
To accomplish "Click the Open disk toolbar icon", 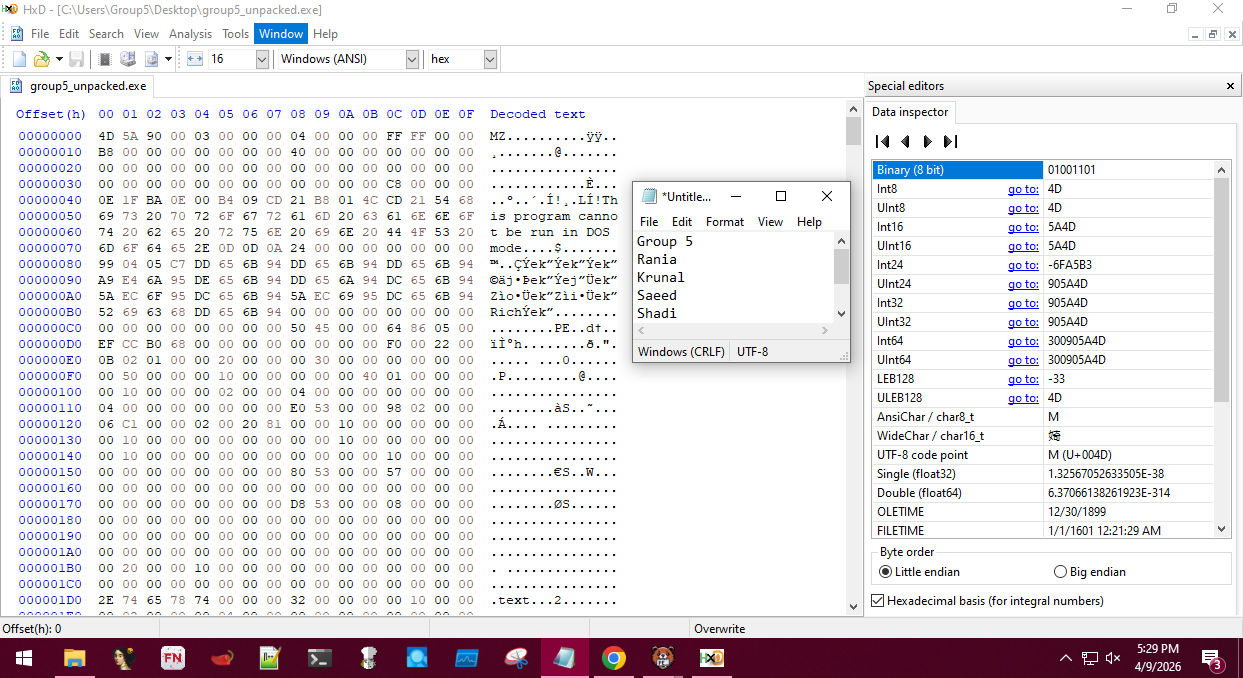I will pyautogui.click(x=128, y=59).
